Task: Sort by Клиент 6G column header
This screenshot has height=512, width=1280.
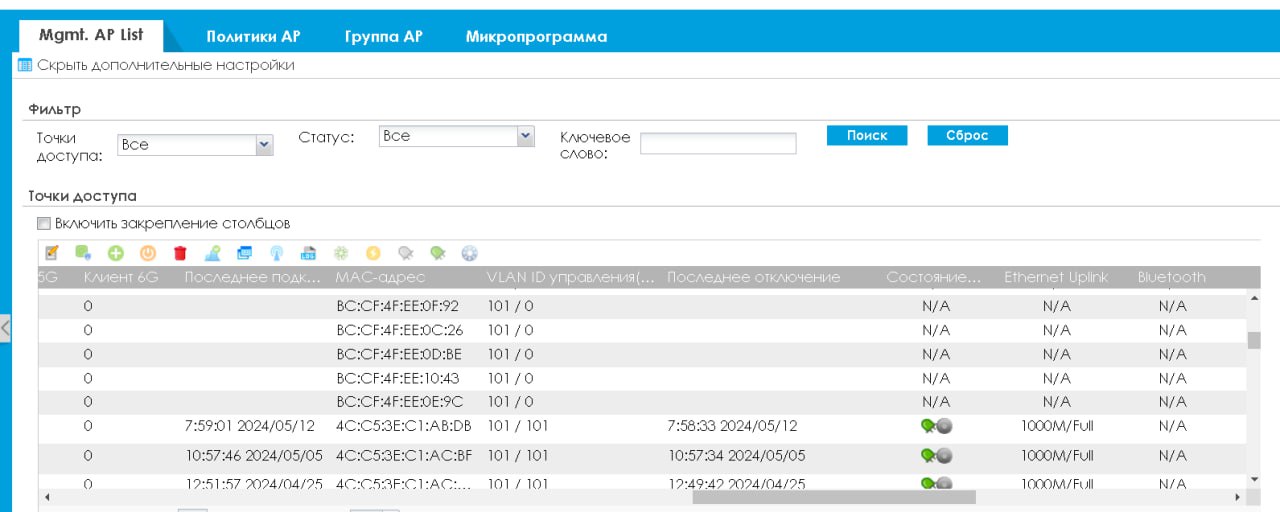Action: click(121, 277)
